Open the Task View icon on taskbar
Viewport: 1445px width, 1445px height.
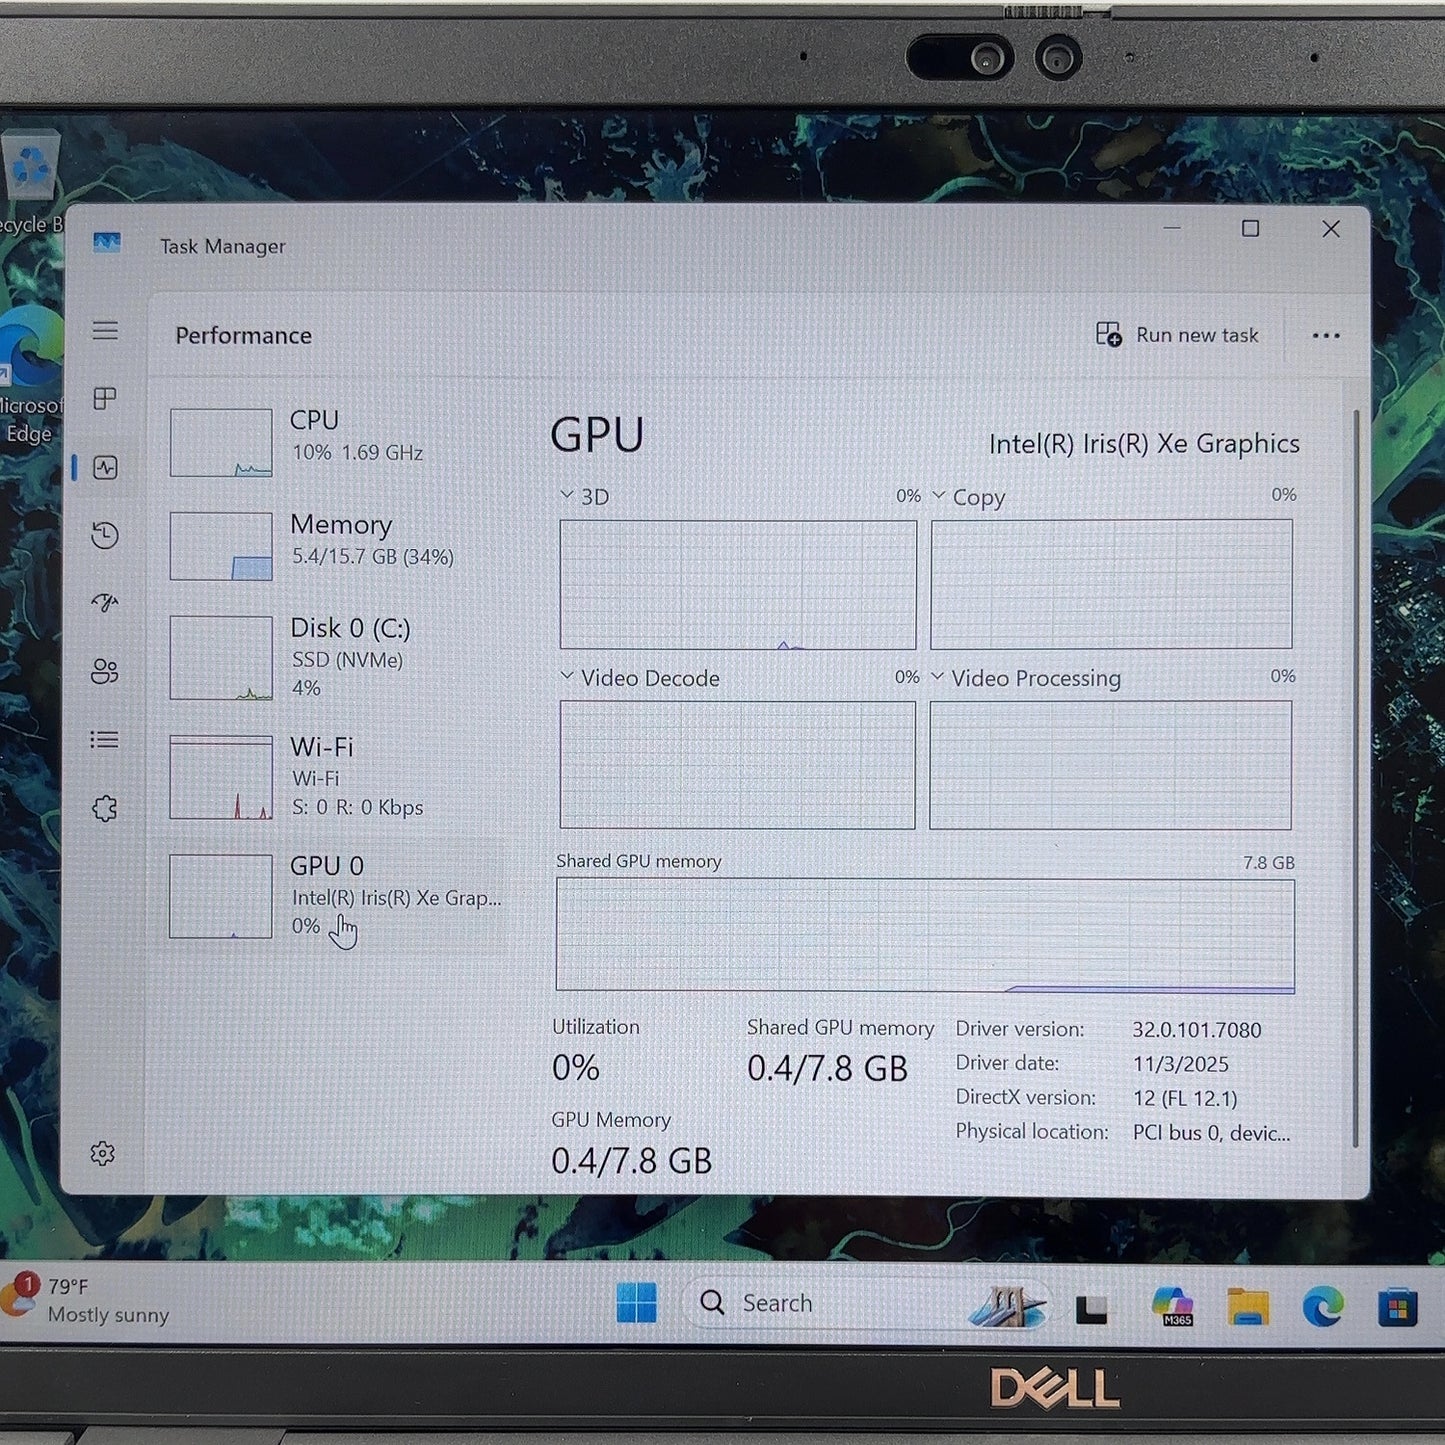click(1091, 1309)
